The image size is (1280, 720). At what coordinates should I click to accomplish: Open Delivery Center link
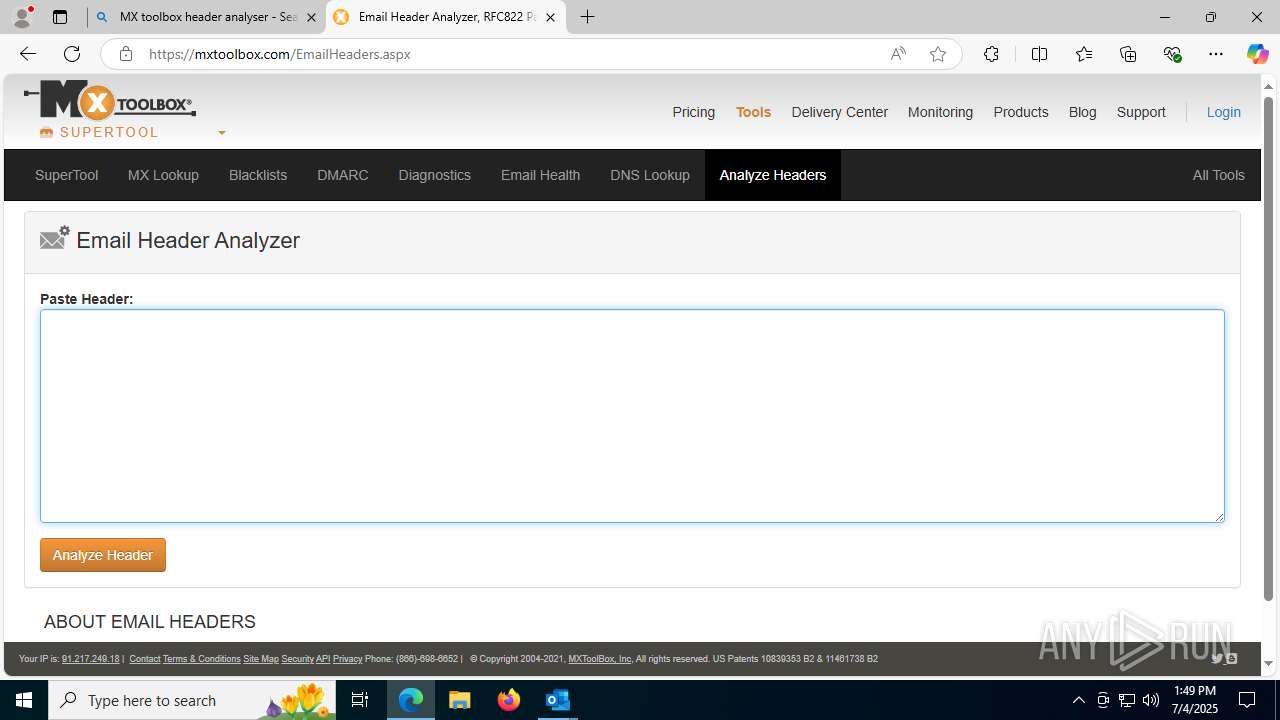tap(839, 112)
